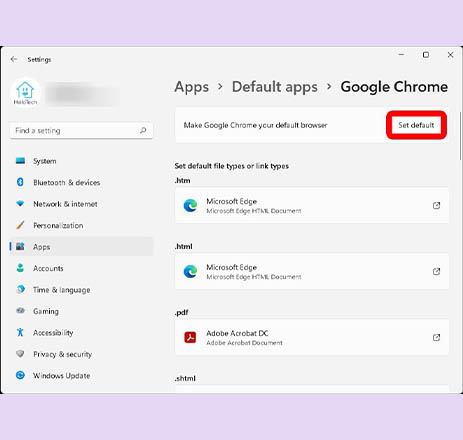Click the Network wifi icon
Screen dimensions: 463x440
click(20, 204)
